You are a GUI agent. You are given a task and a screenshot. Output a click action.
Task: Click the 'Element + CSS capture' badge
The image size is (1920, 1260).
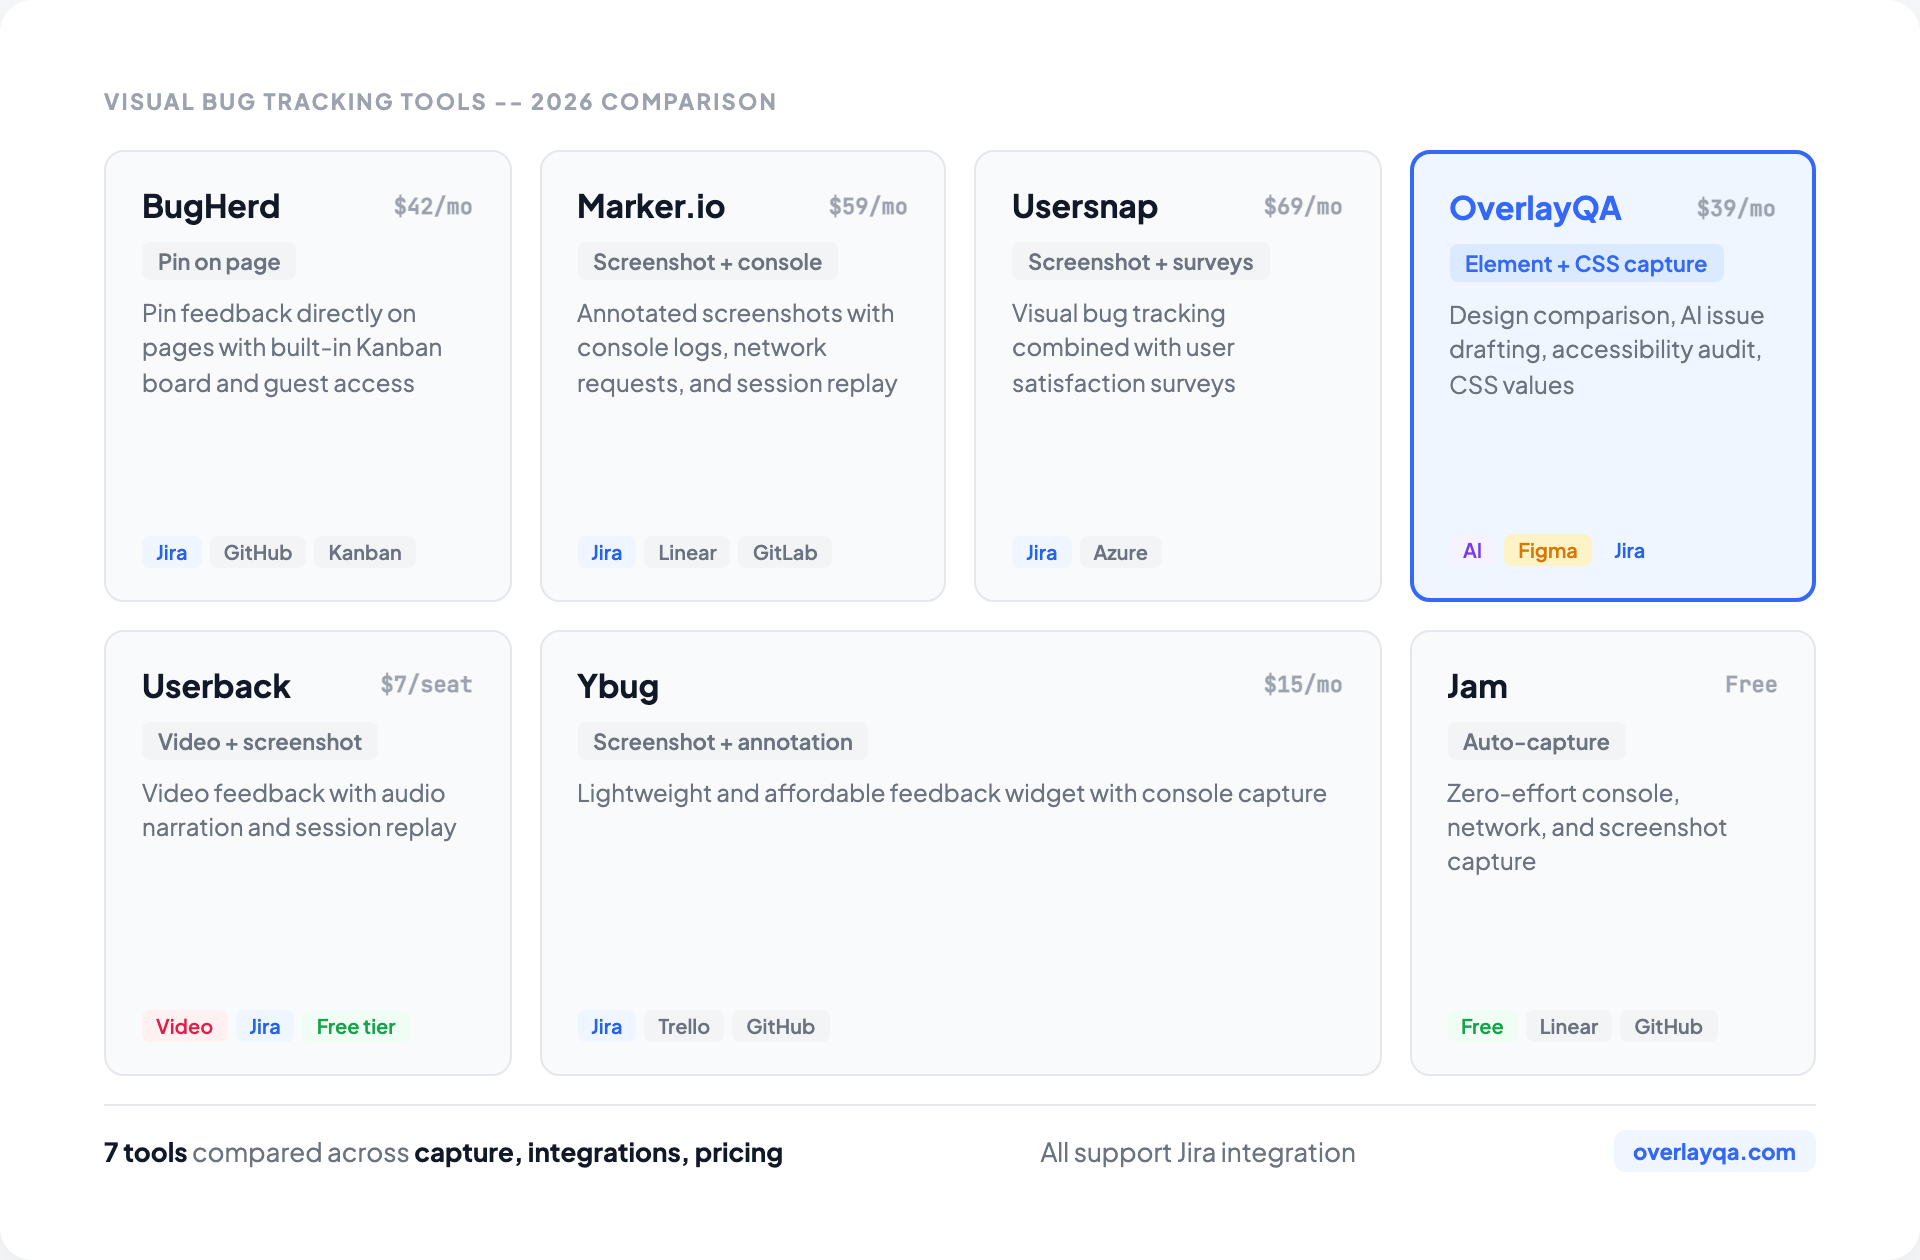(1586, 264)
